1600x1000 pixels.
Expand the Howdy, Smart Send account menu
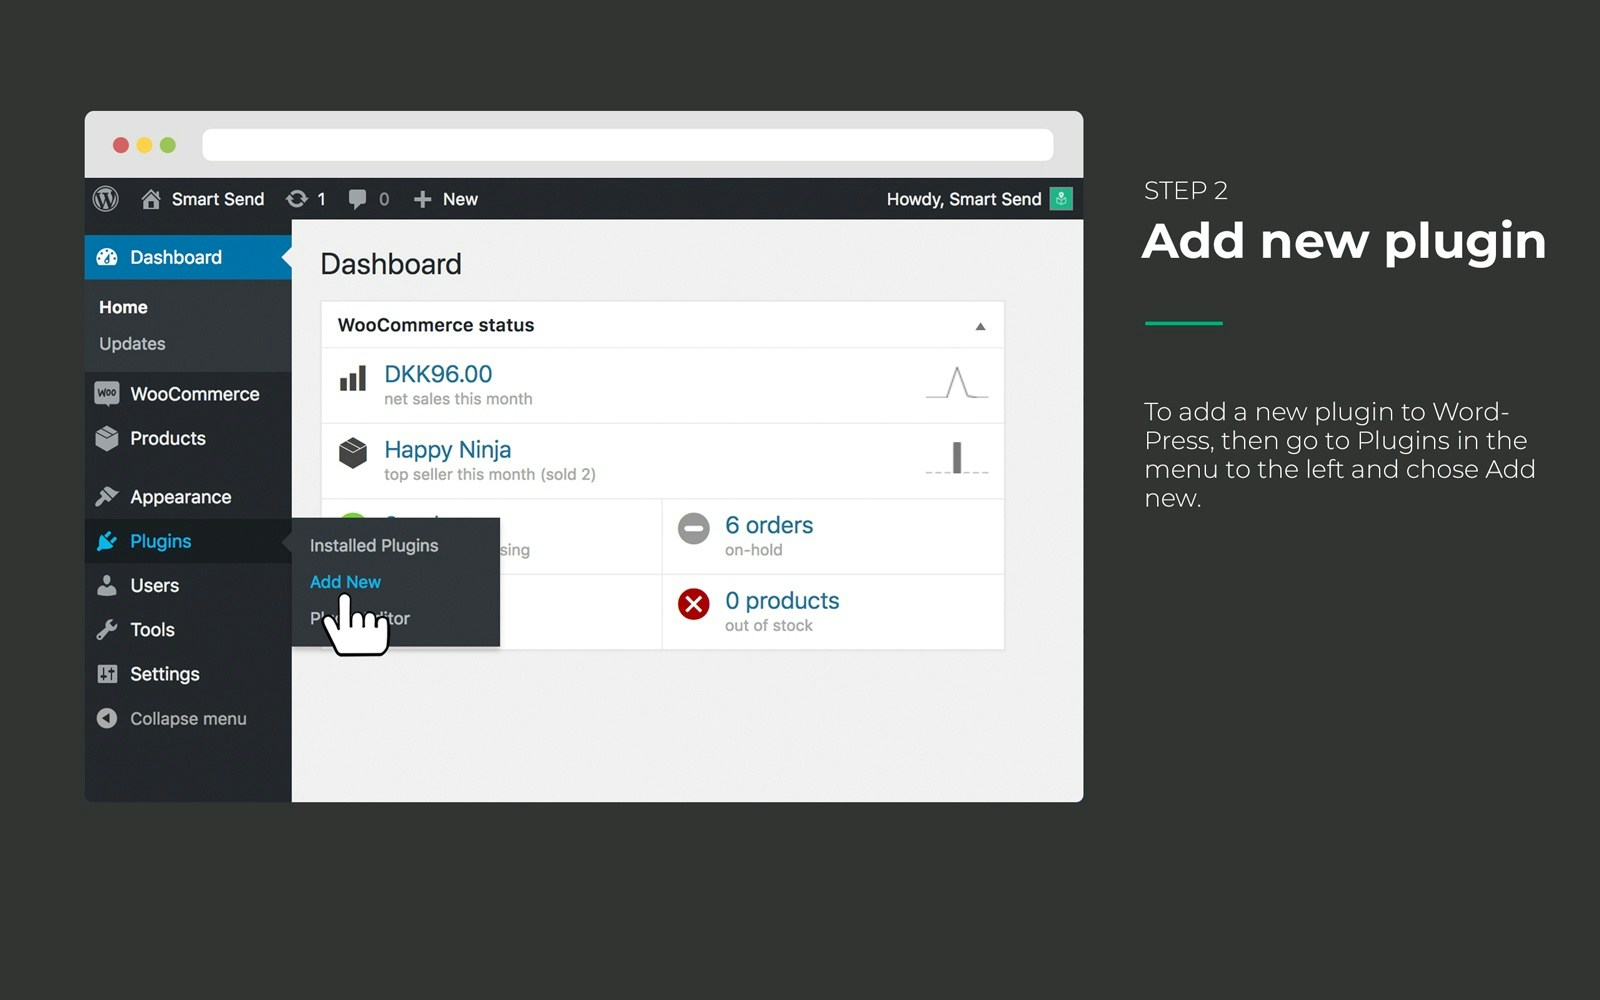coord(962,198)
